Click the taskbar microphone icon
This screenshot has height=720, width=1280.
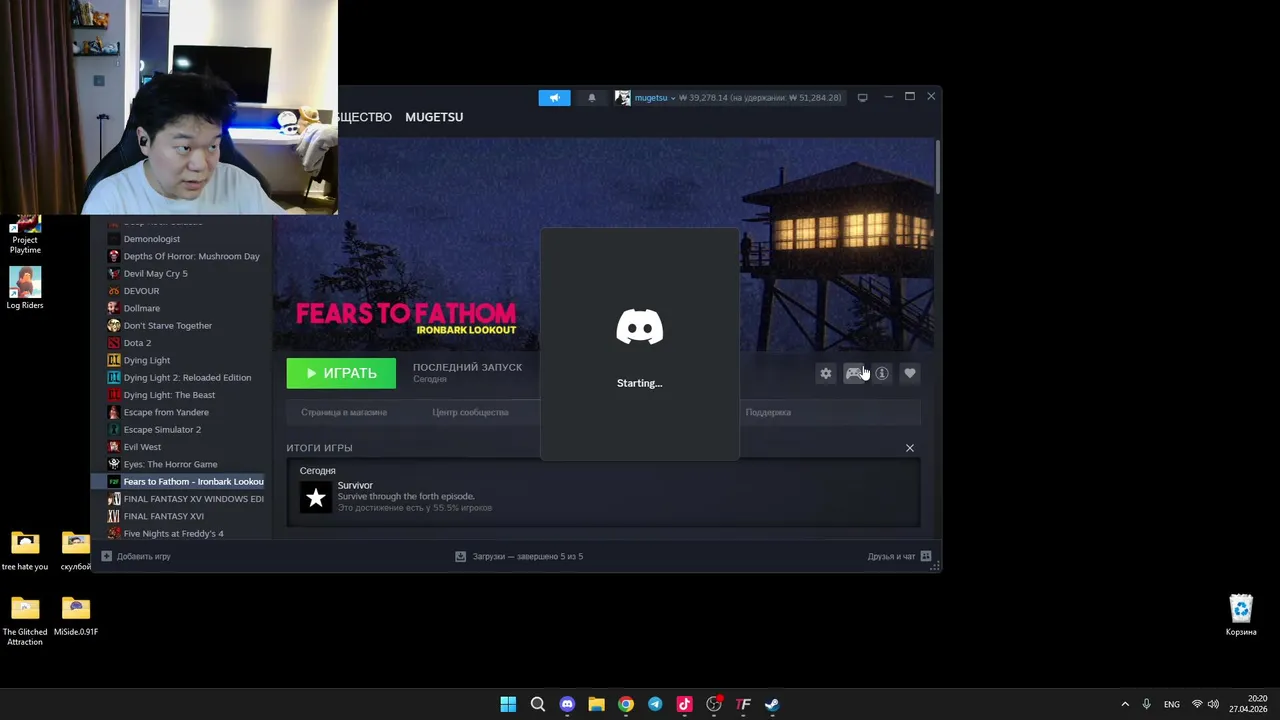pos(1146,704)
